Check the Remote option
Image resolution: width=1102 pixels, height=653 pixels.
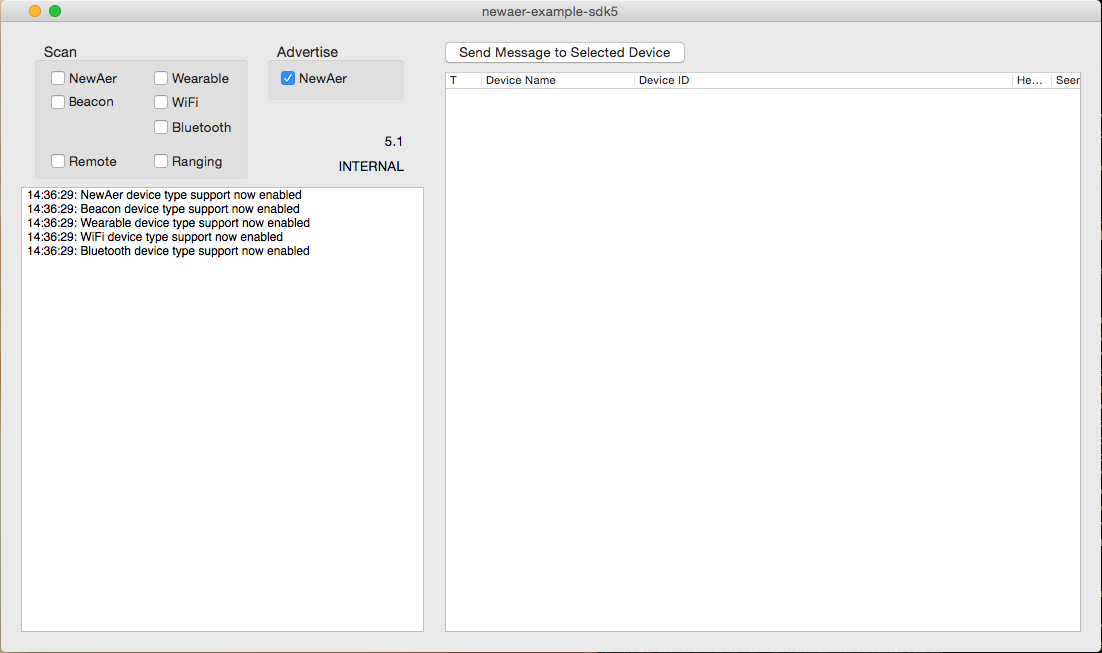tap(58, 161)
